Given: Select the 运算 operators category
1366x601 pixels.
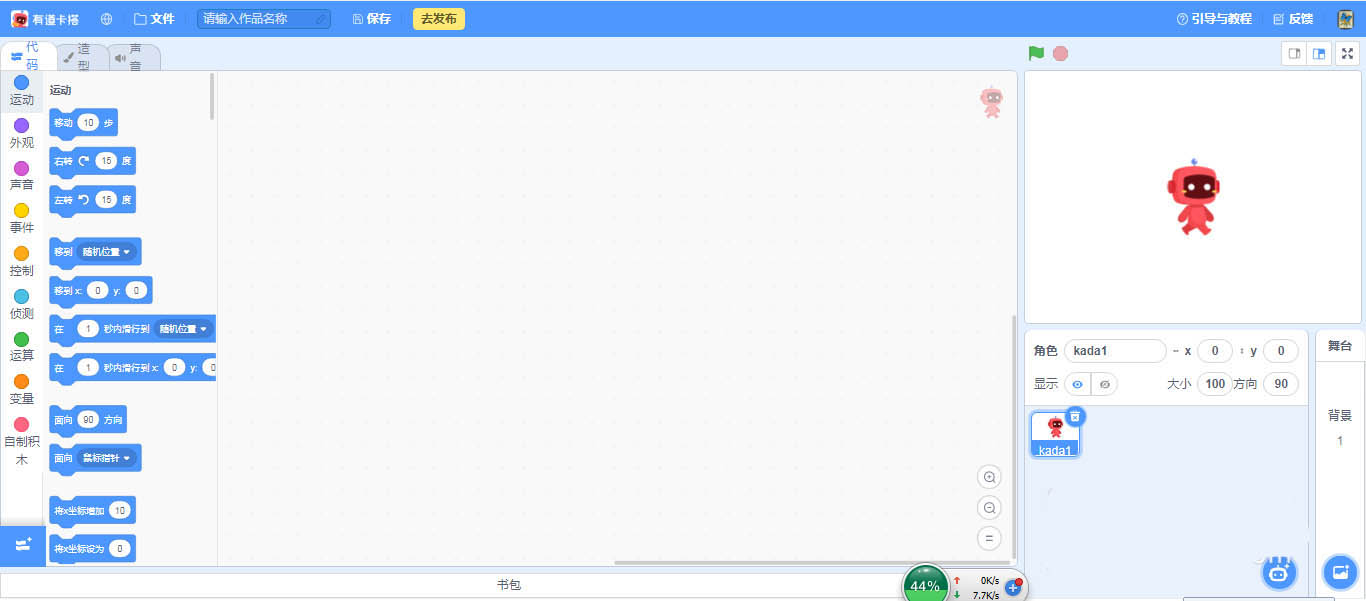Looking at the screenshot, I should (x=22, y=347).
